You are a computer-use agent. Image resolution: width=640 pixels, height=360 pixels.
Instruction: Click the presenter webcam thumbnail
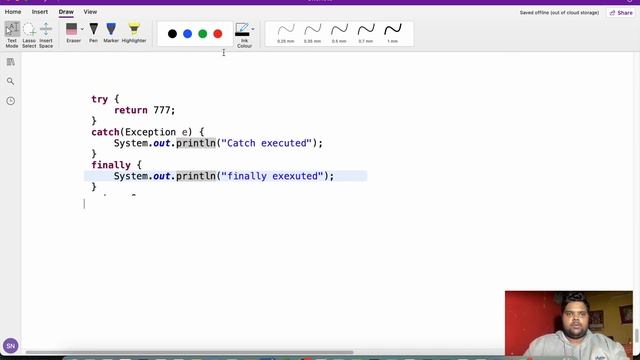pyautogui.click(x=569, y=323)
